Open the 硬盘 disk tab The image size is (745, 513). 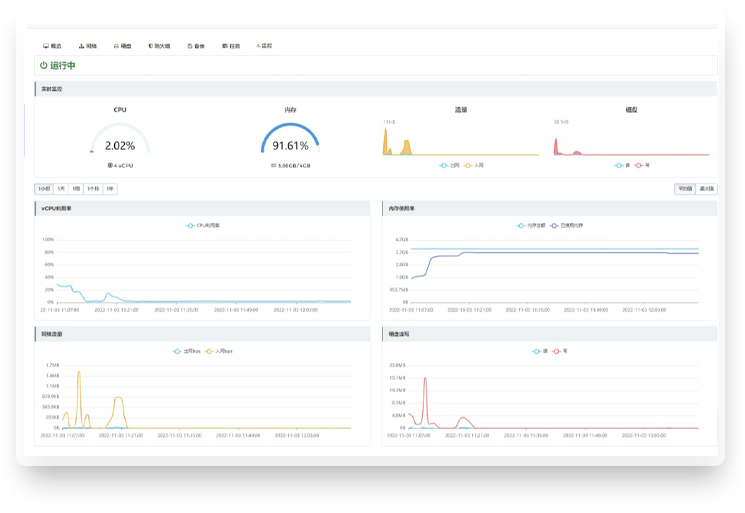[x=122, y=46]
